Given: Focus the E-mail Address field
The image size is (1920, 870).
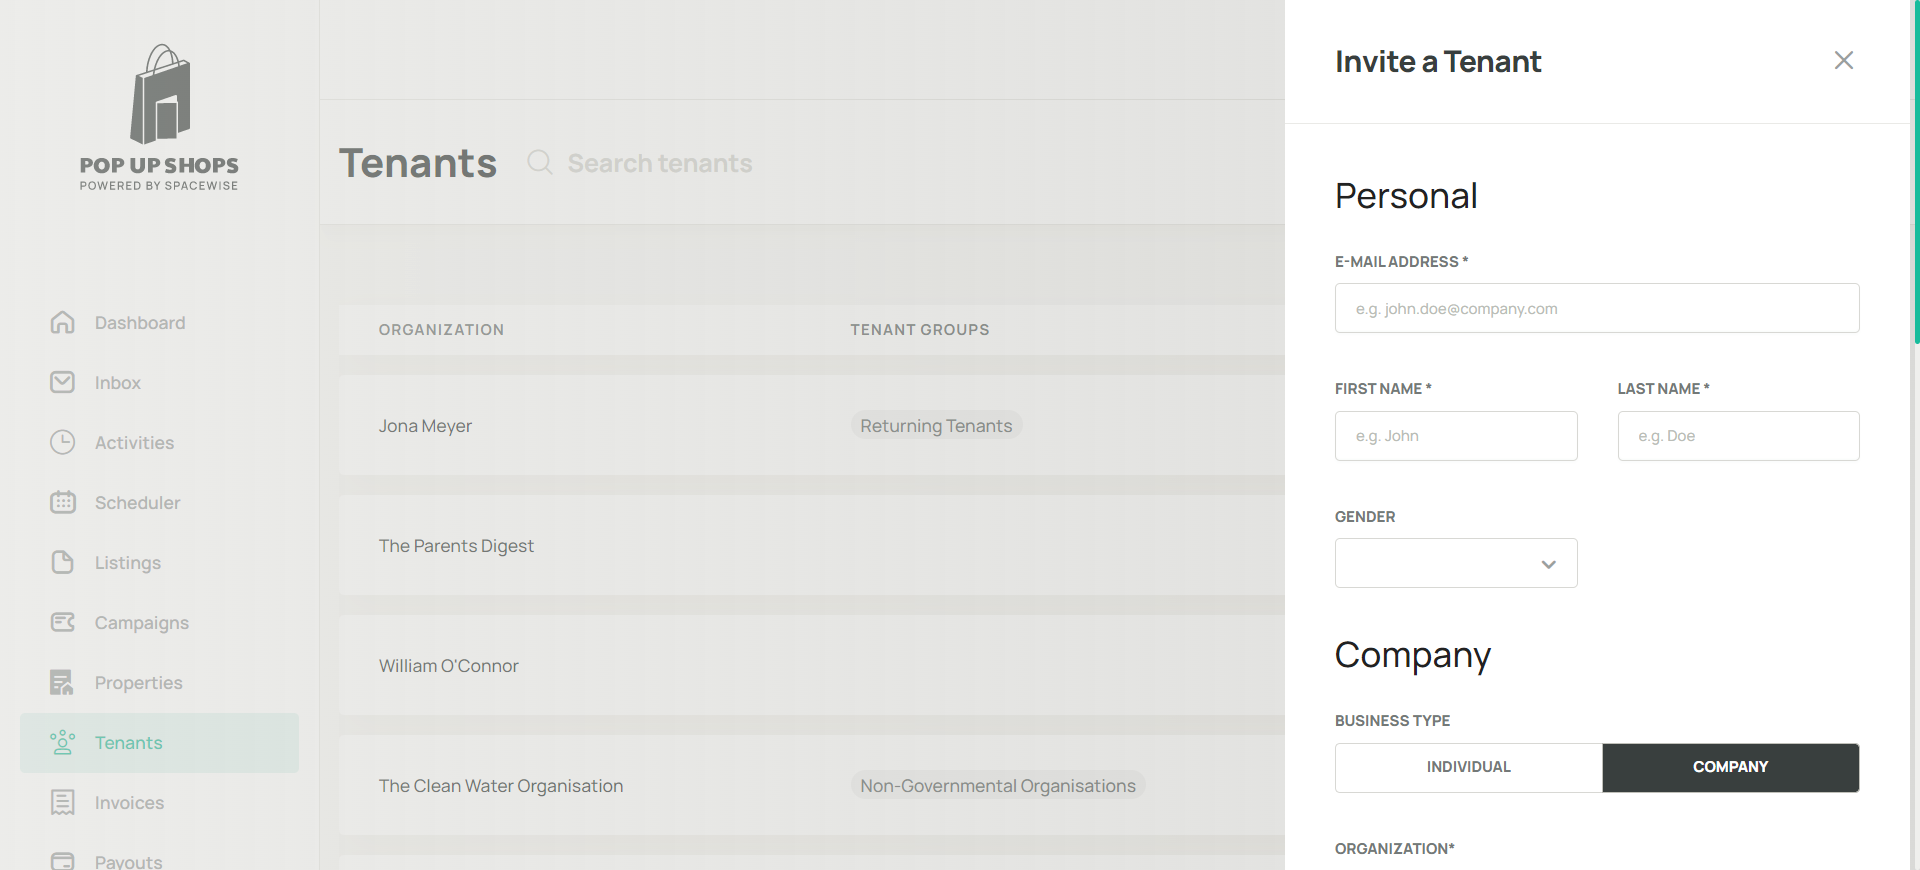Looking at the screenshot, I should pos(1596,308).
